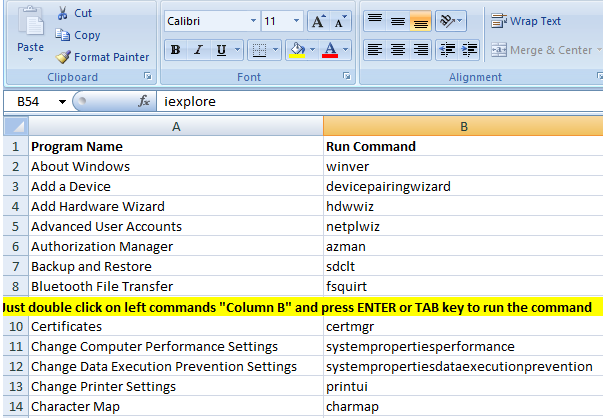Select the devicepairingwizard cell

click(463, 187)
